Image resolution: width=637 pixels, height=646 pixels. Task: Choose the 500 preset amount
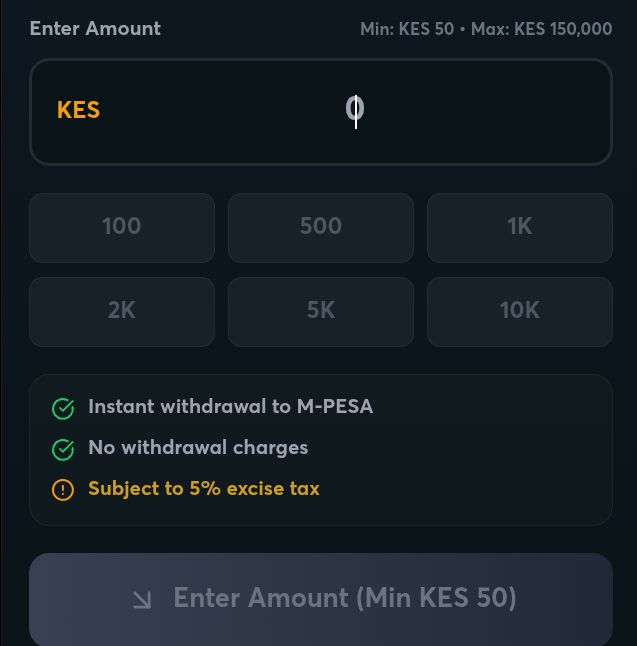(x=320, y=227)
